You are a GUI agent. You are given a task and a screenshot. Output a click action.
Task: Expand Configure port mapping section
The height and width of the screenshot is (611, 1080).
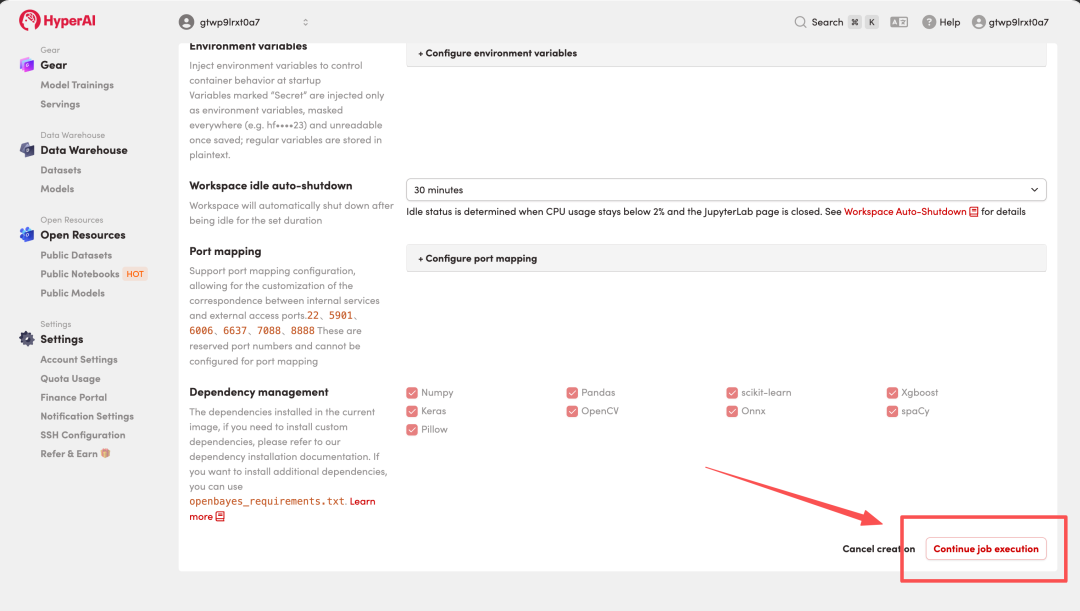726,258
